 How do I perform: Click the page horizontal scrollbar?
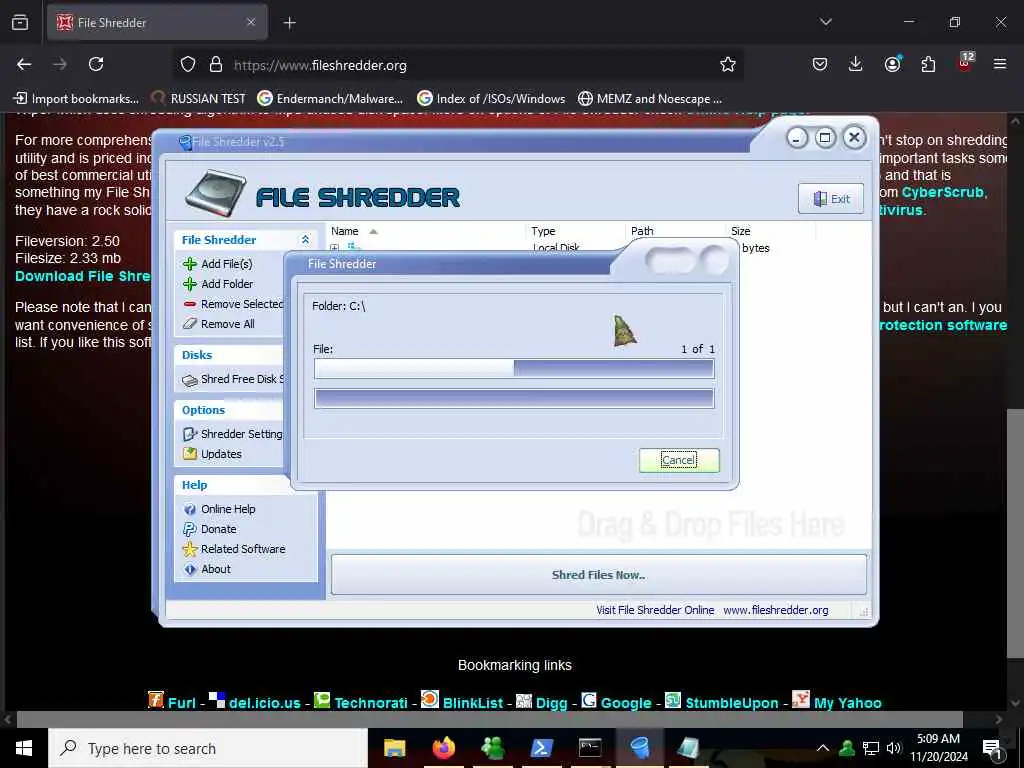click(x=489, y=720)
